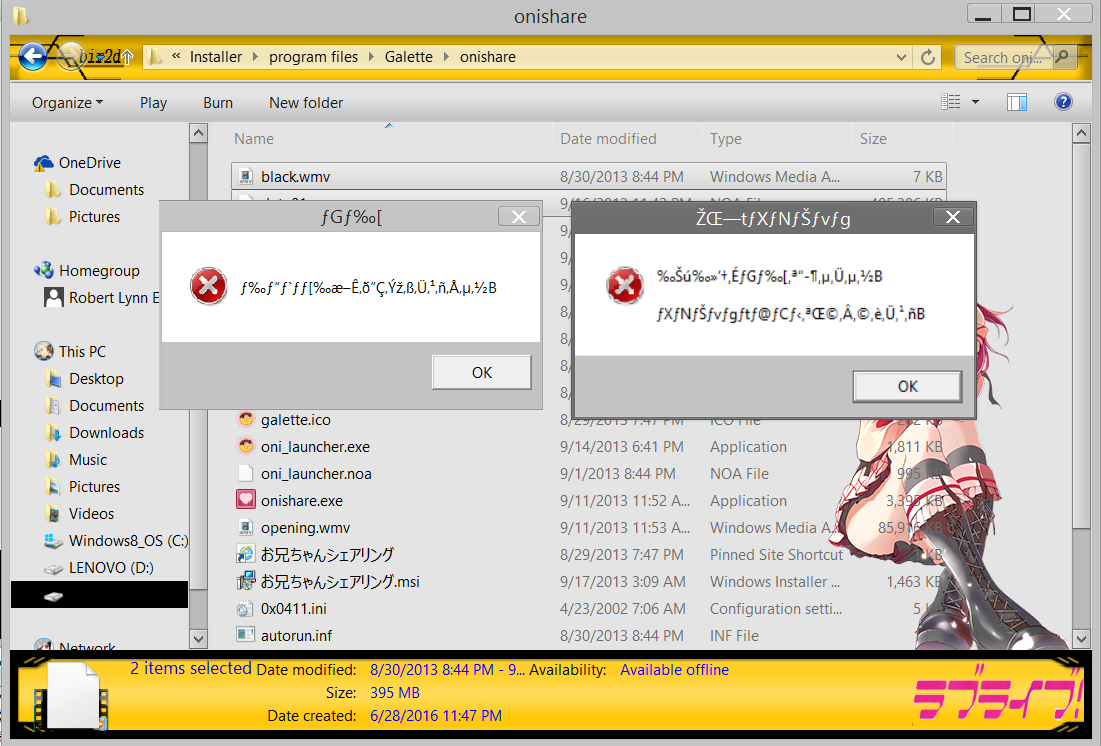Expand the arrow after Galette breadcrumb
This screenshot has width=1101, height=746.
pos(446,57)
